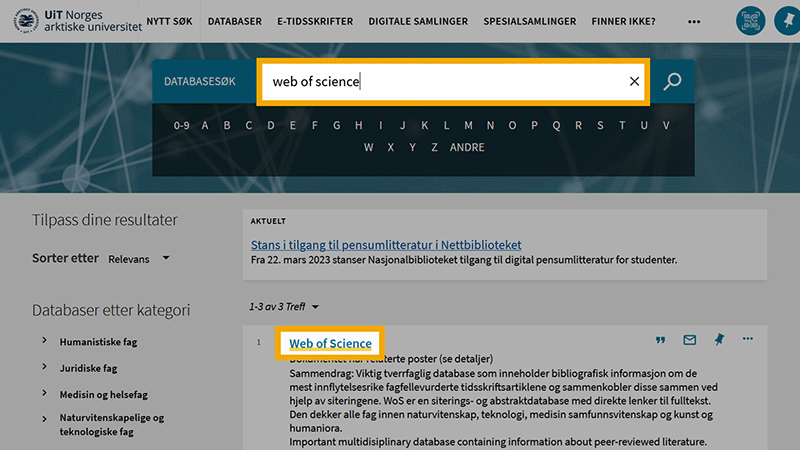Go to DIGITALE SAMLINGER in the navigation
The height and width of the screenshot is (450, 800).
(418, 21)
